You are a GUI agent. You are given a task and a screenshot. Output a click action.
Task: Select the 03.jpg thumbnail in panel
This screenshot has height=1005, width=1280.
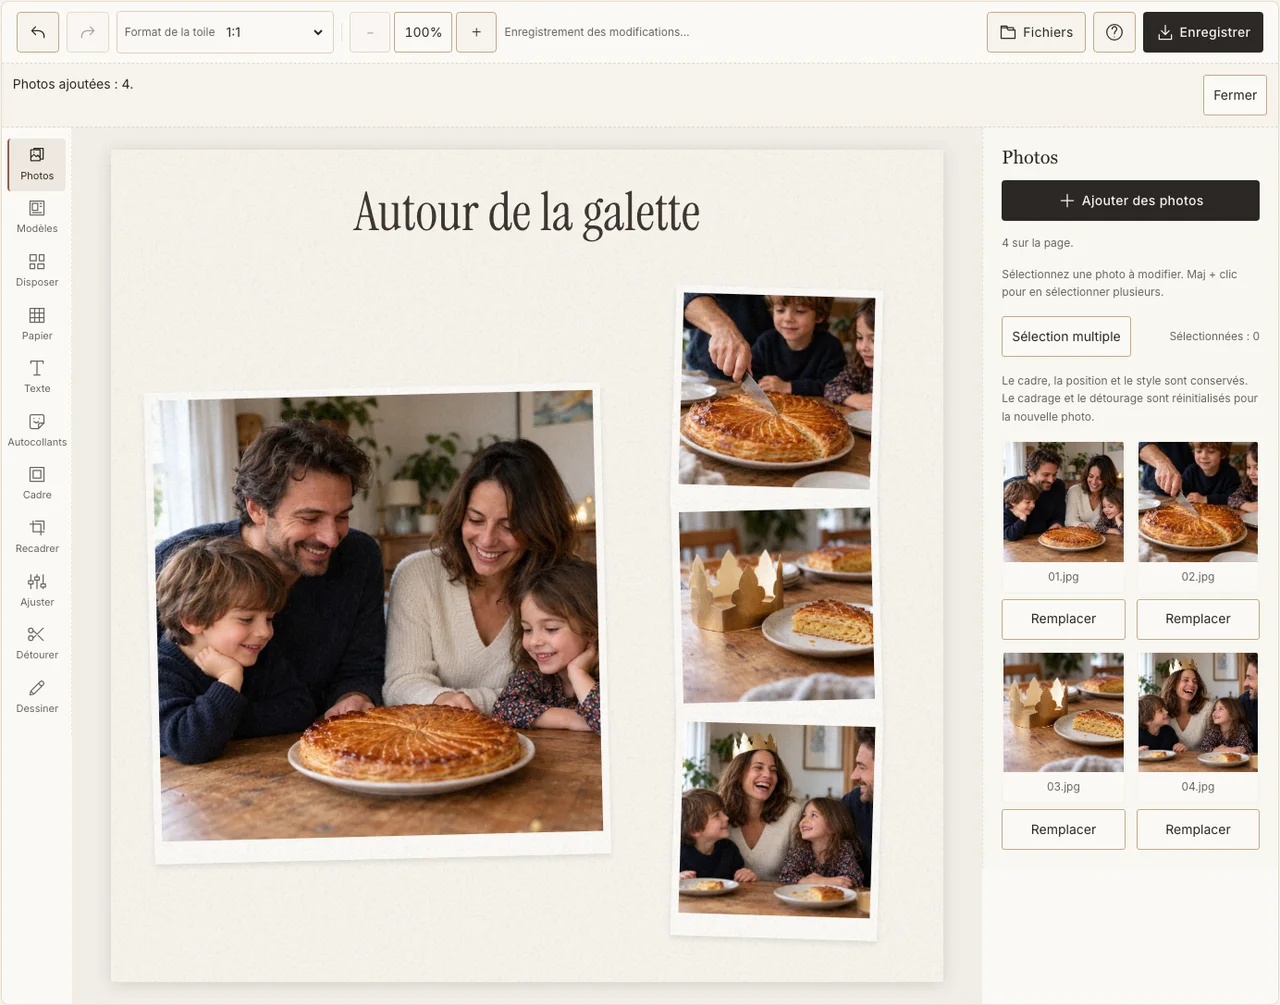[x=1063, y=712]
